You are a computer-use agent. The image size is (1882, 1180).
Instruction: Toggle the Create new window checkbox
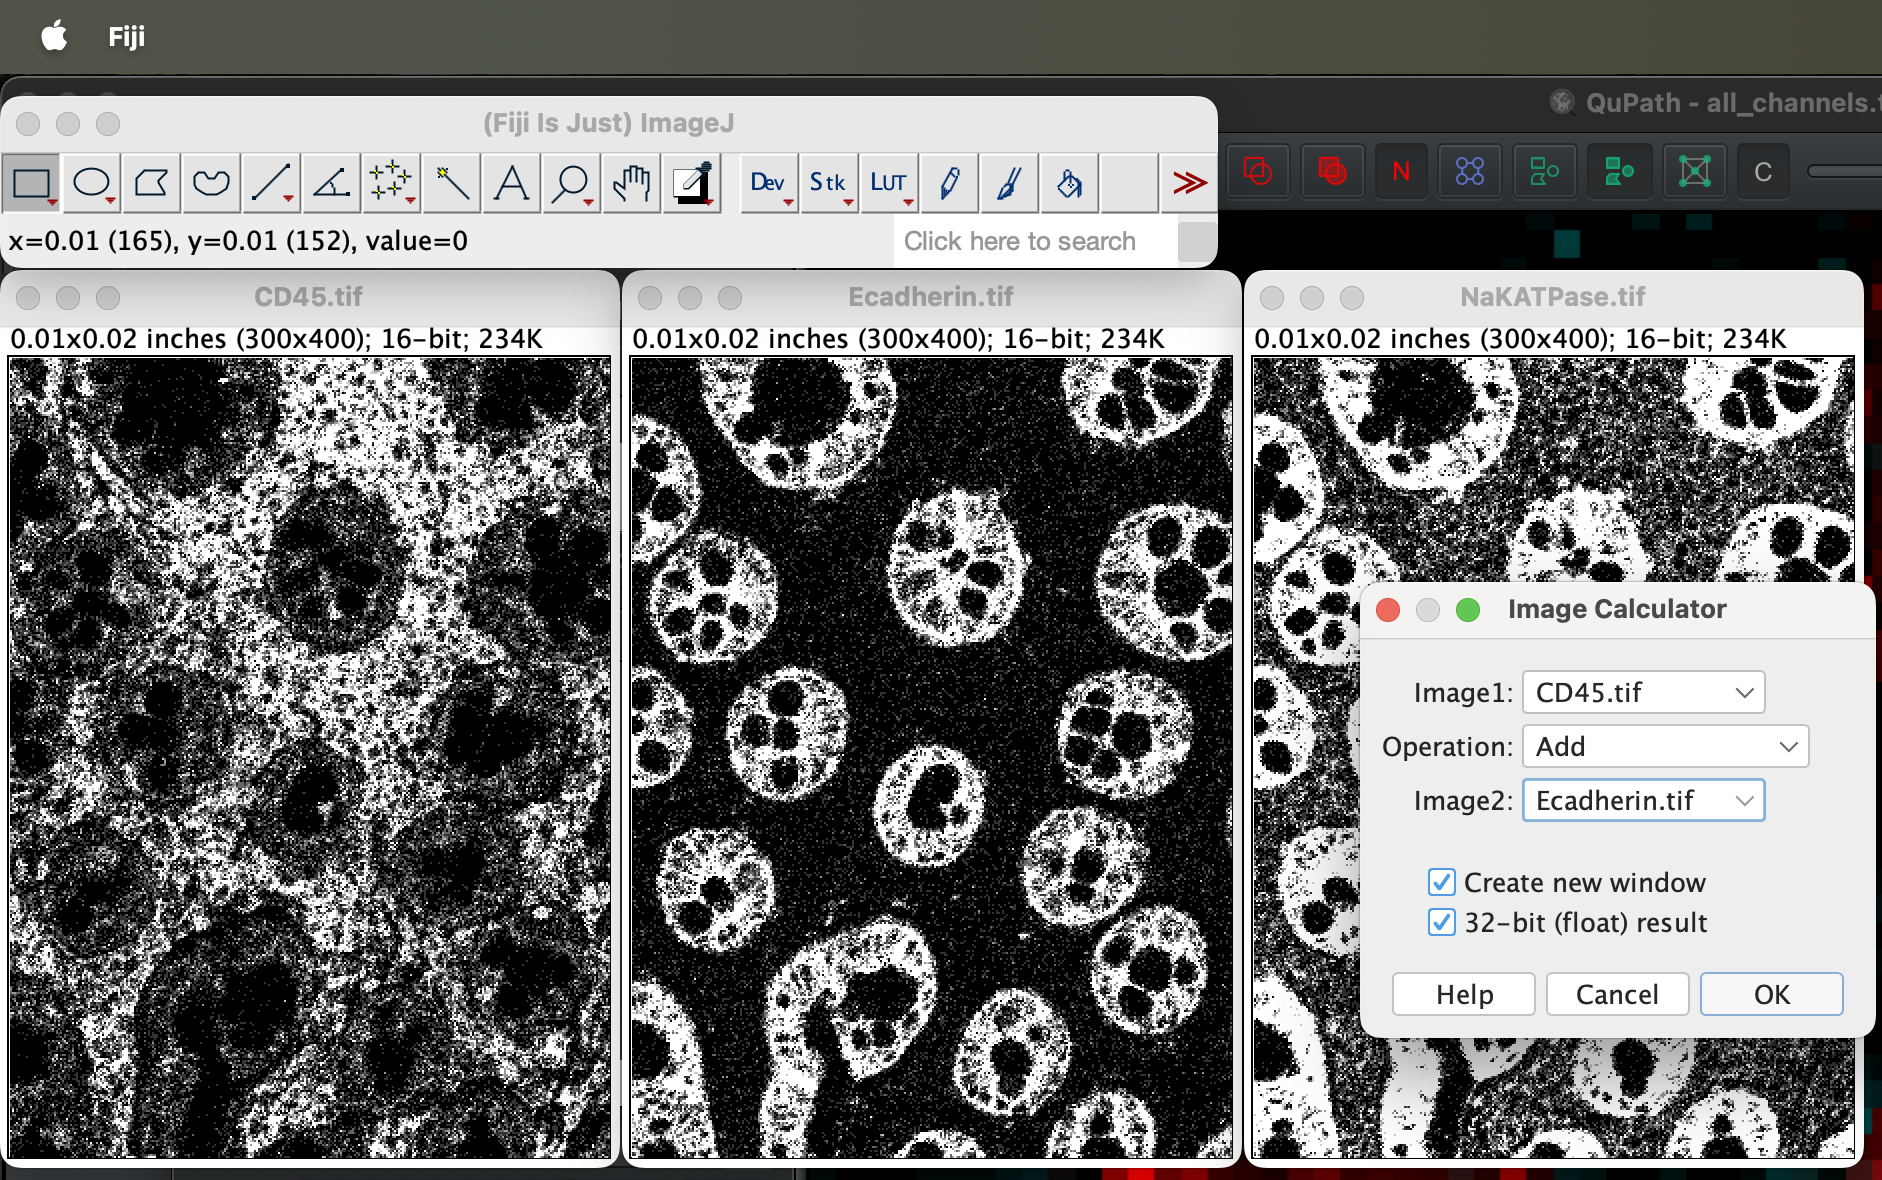[x=1441, y=882]
